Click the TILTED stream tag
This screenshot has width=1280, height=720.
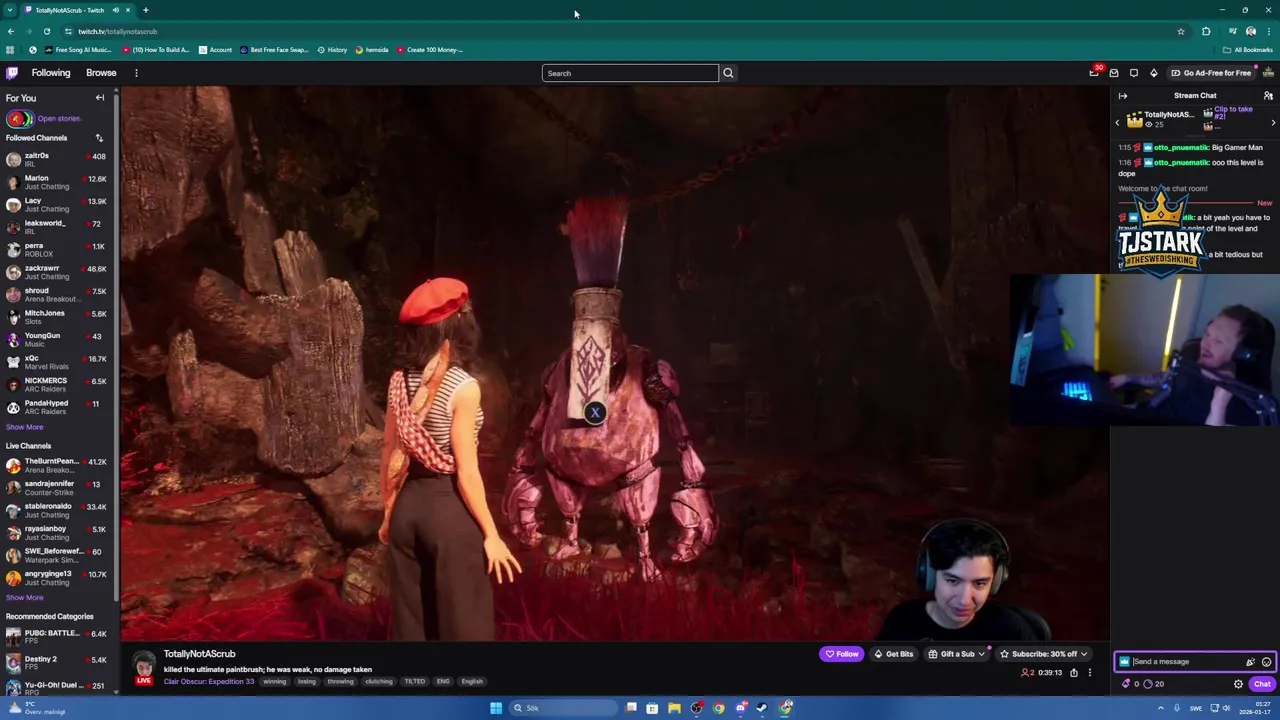(414, 682)
